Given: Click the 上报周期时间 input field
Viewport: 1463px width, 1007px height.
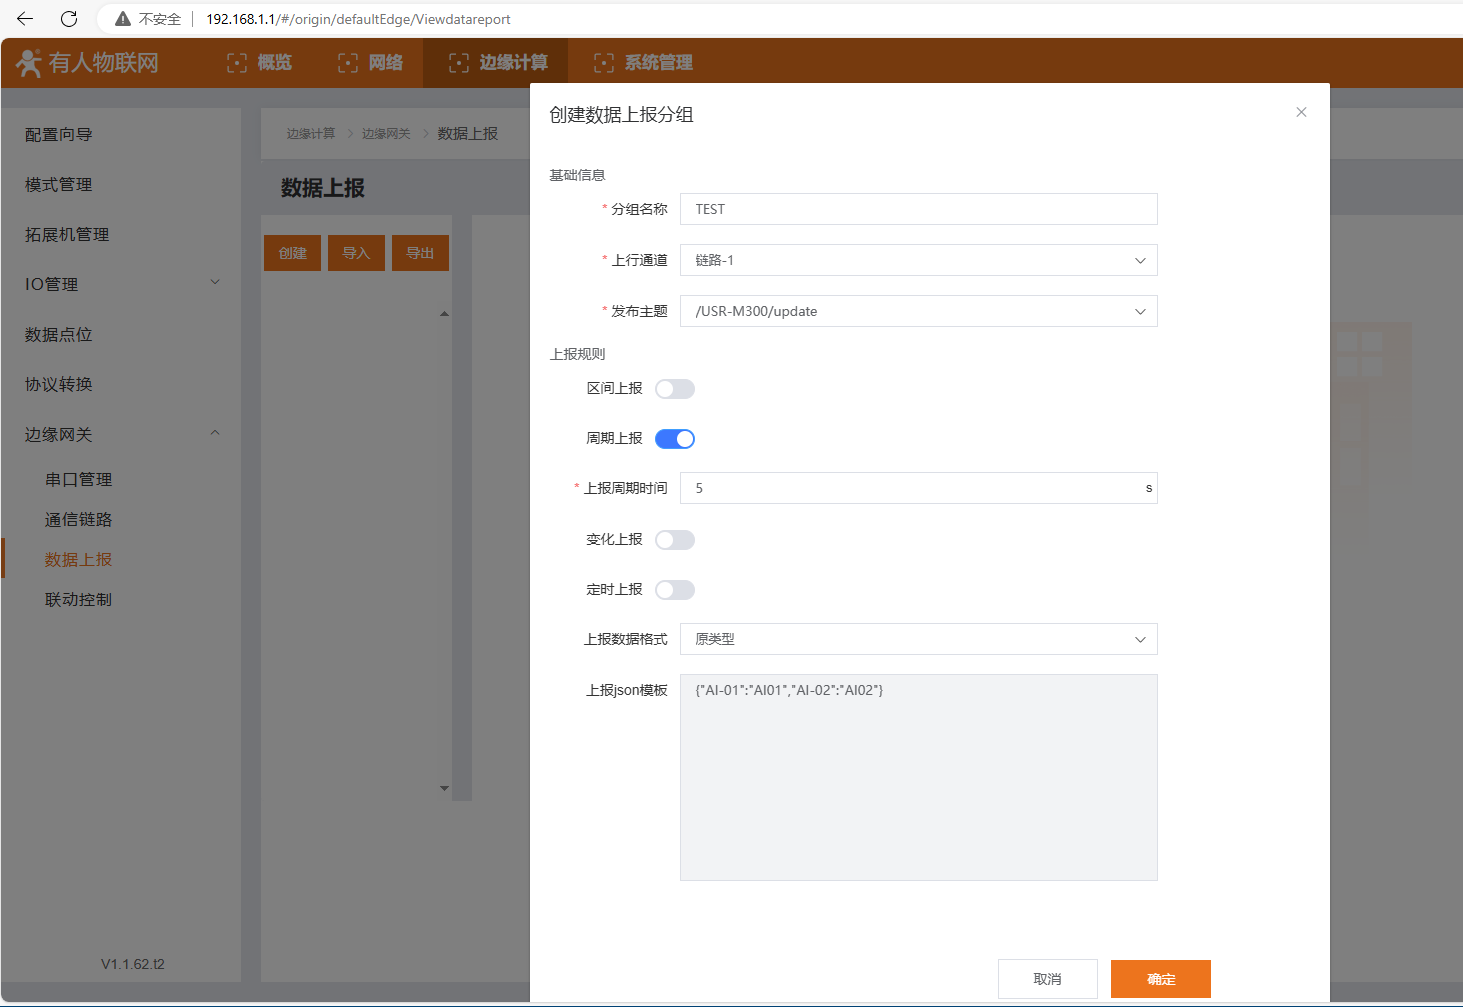Looking at the screenshot, I should pyautogui.click(x=910, y=488).
